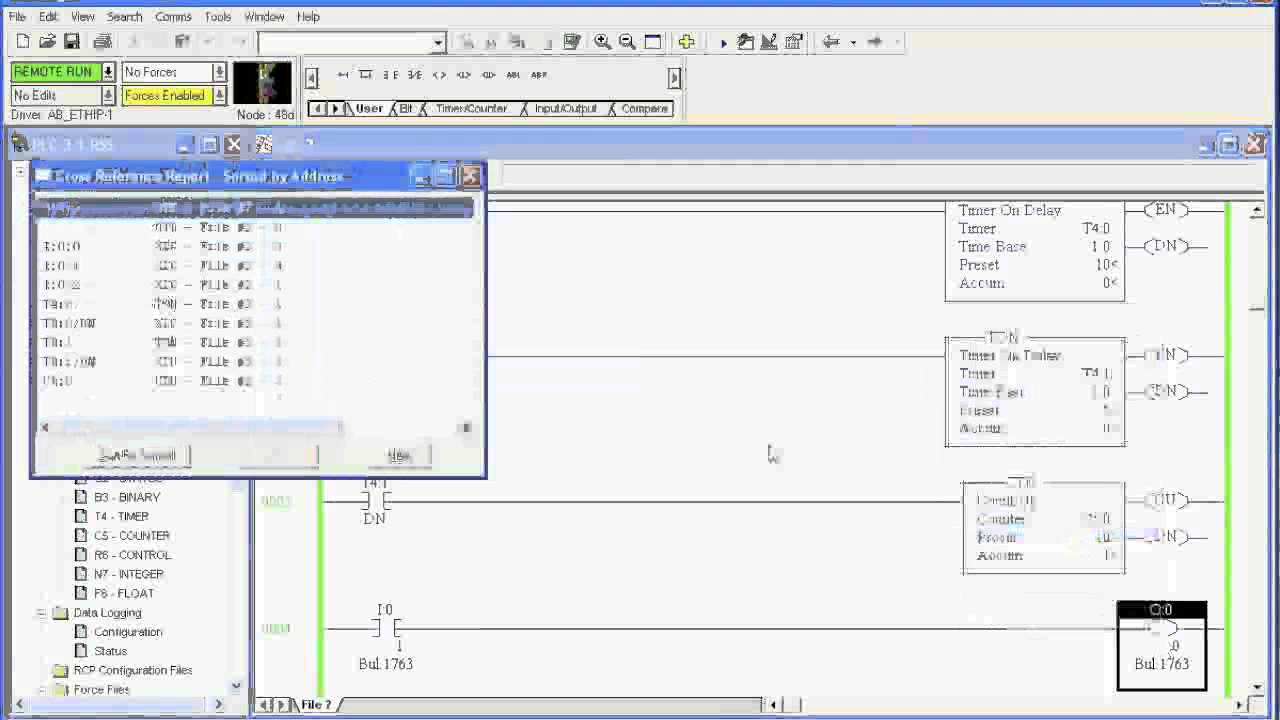Open the Tools menu
1280x720 pixels.
point(218,16)
